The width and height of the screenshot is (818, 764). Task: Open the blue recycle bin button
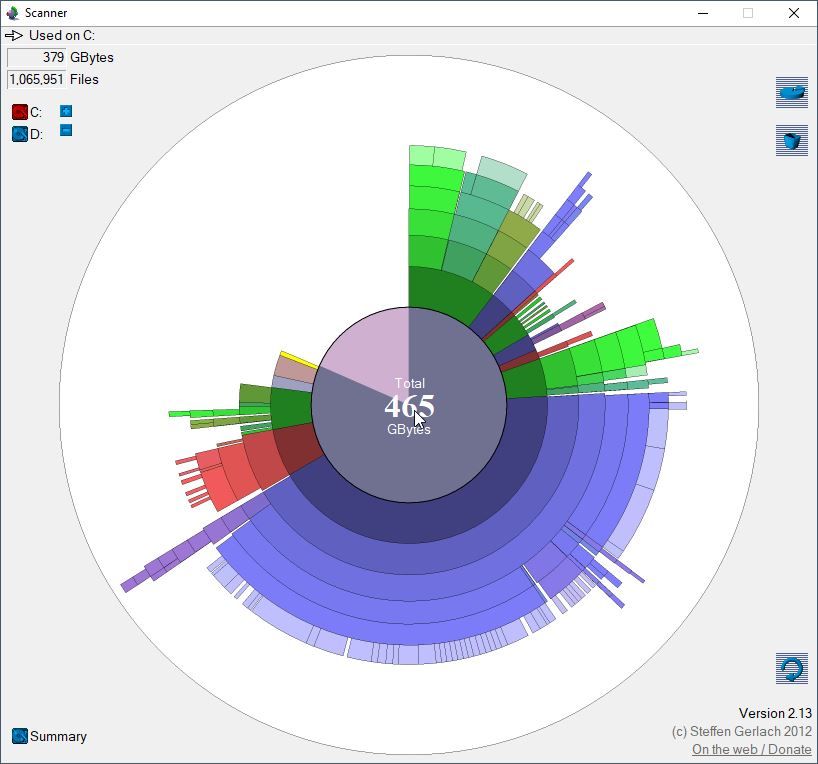pyautogui.click(x=792, y=140)
